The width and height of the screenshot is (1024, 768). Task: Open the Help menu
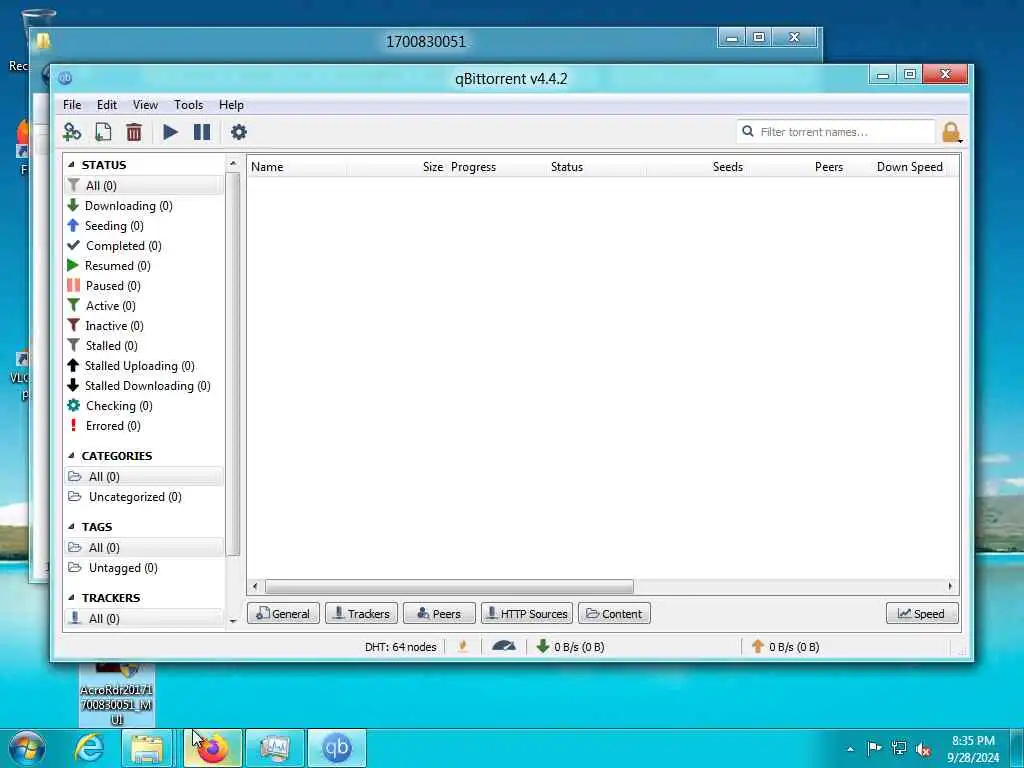(231, 104)
